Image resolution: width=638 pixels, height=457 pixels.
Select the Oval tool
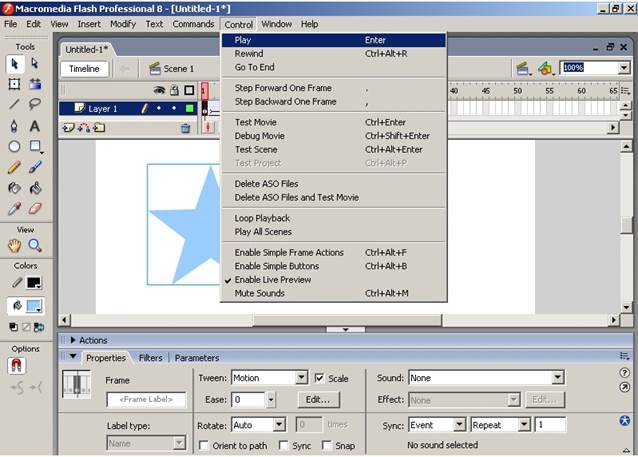coord(15,147)
